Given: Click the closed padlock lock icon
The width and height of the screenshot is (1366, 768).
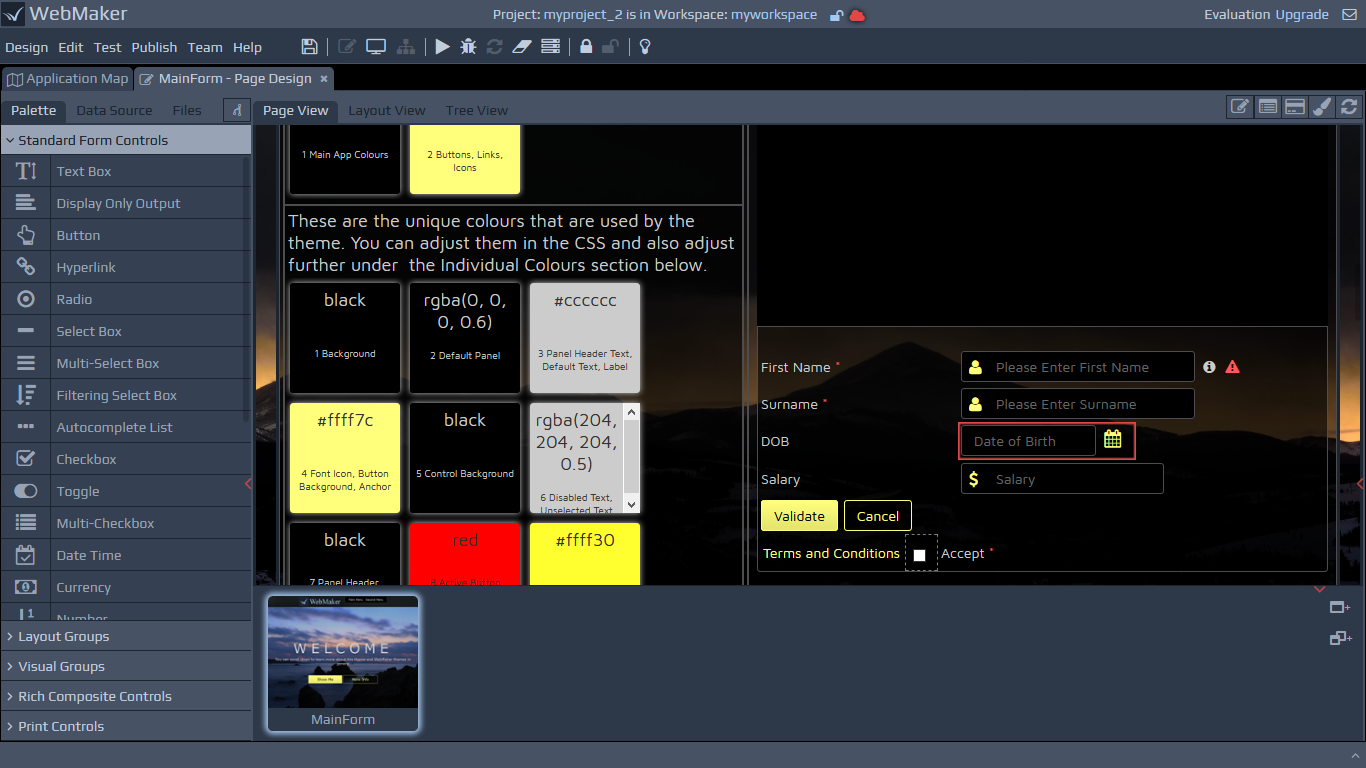Looking at the screenshot, I should pos(586,47).
